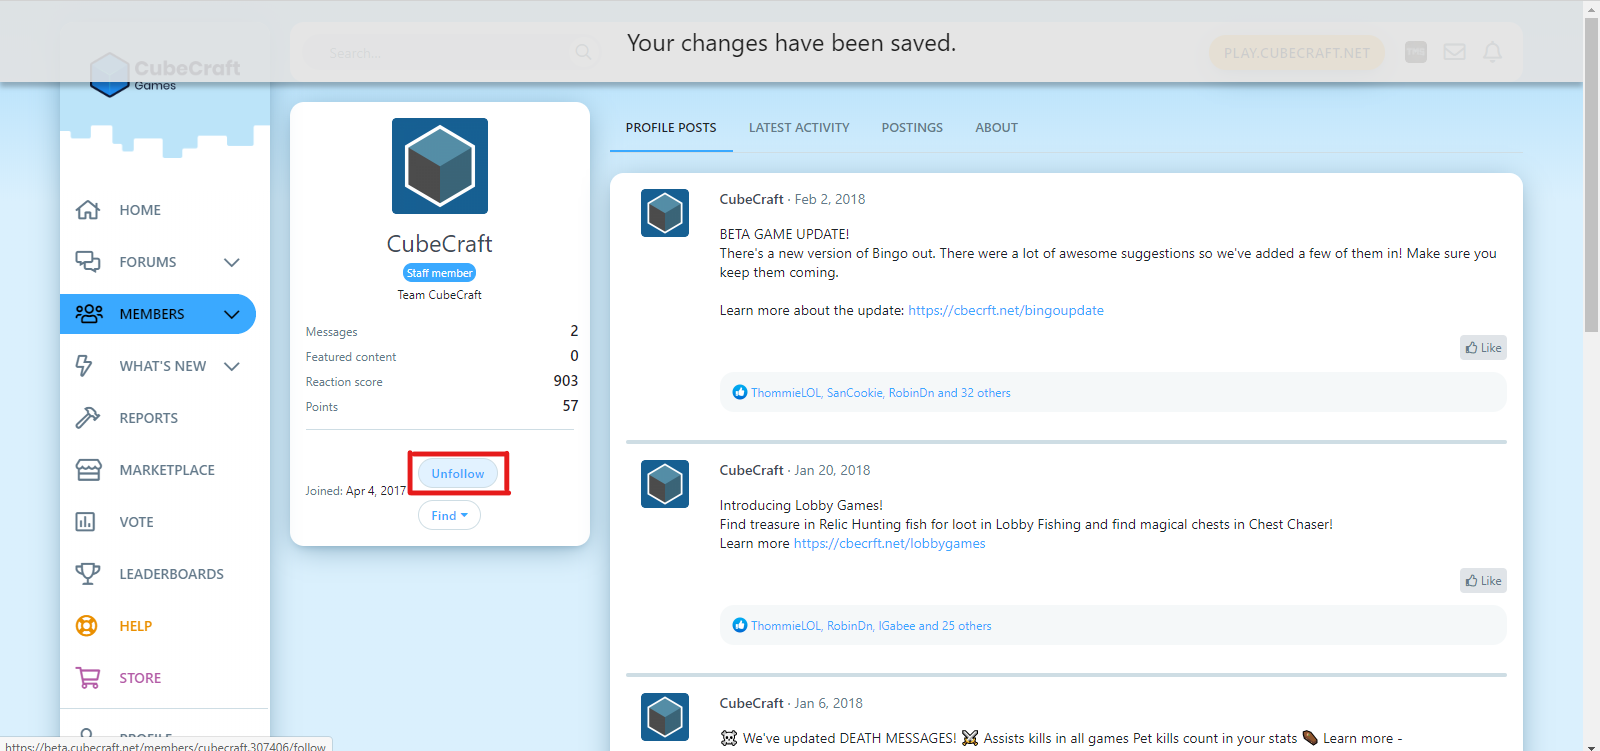Click the Featured content count 0
Viewport: 1600px width, 751px height.
(574, 356)
